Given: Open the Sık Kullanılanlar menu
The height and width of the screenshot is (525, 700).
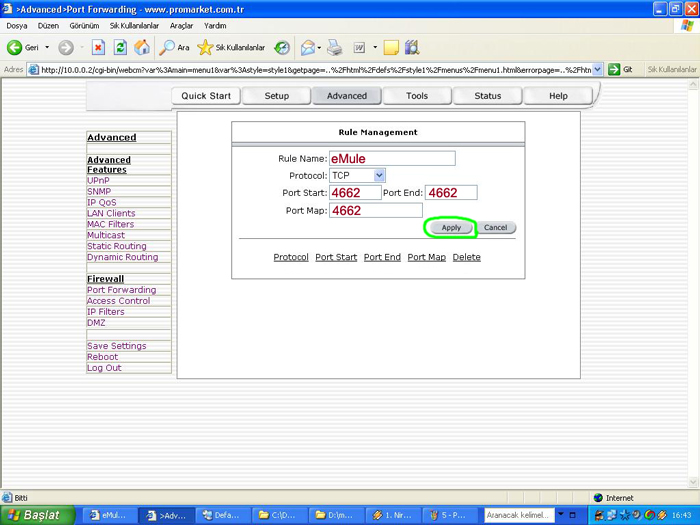Looking at the screenshot, I should (134, 26).
